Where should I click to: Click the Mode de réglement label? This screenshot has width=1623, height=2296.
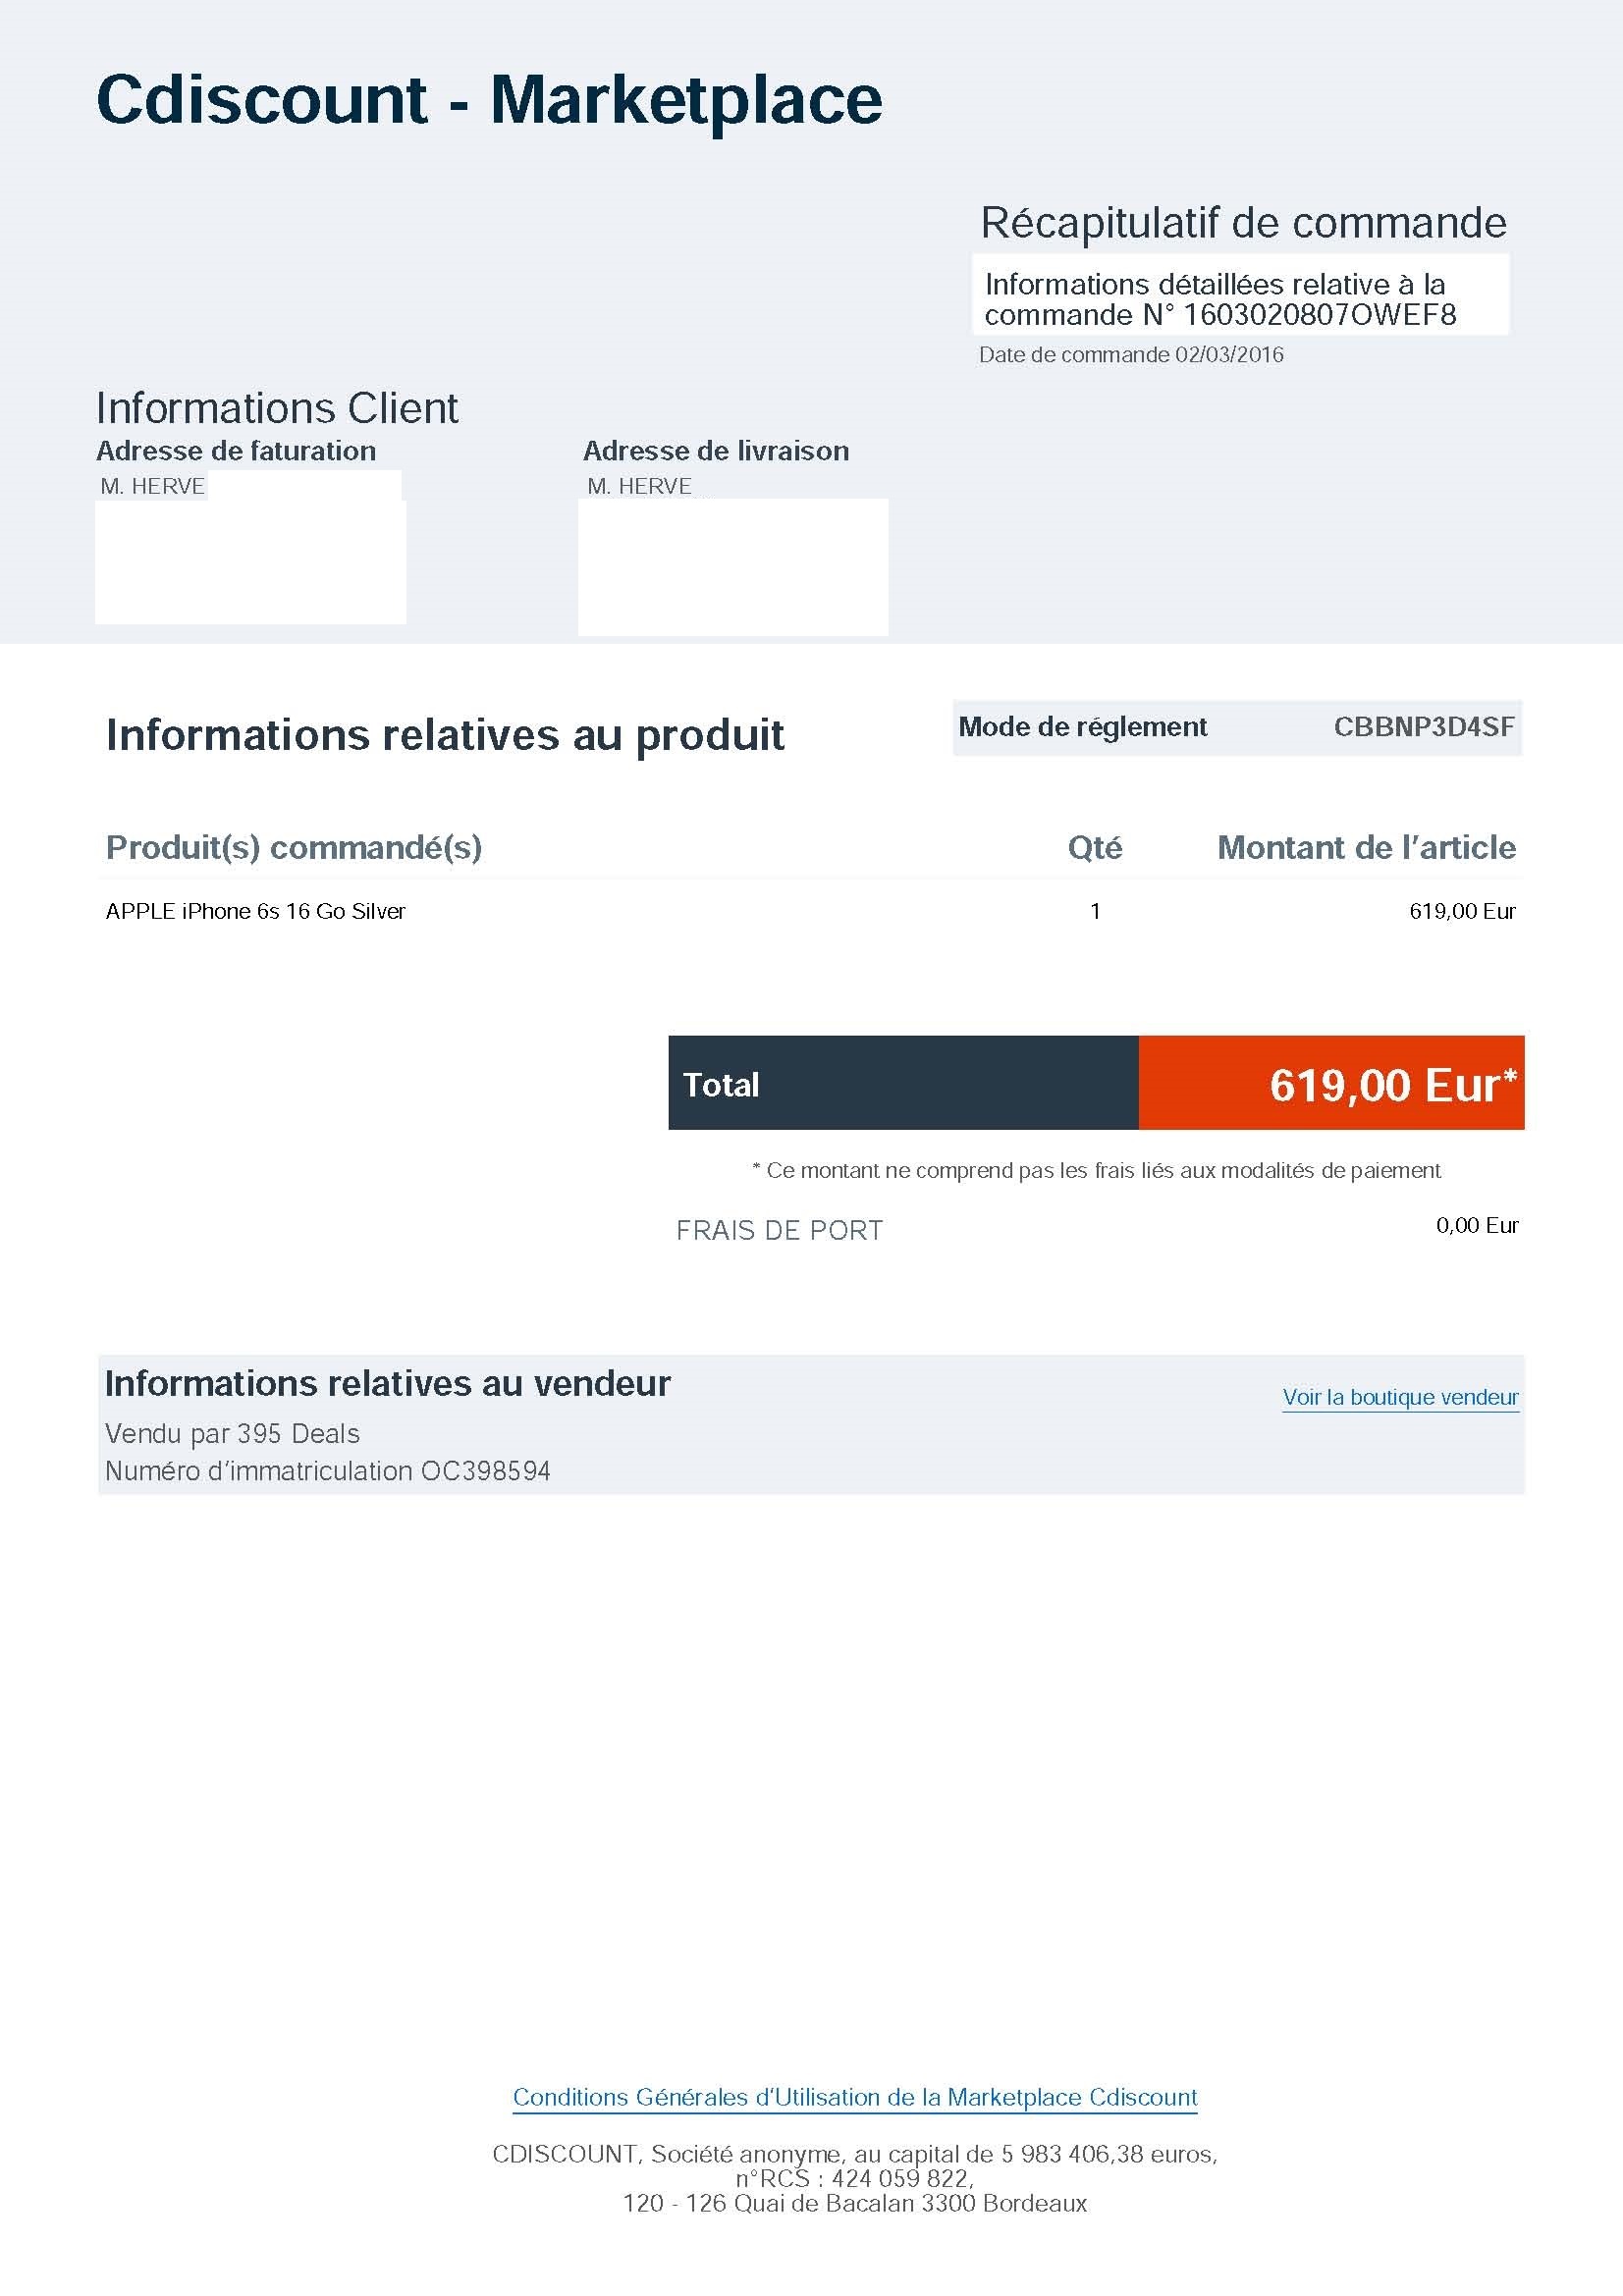[1083, 727]
